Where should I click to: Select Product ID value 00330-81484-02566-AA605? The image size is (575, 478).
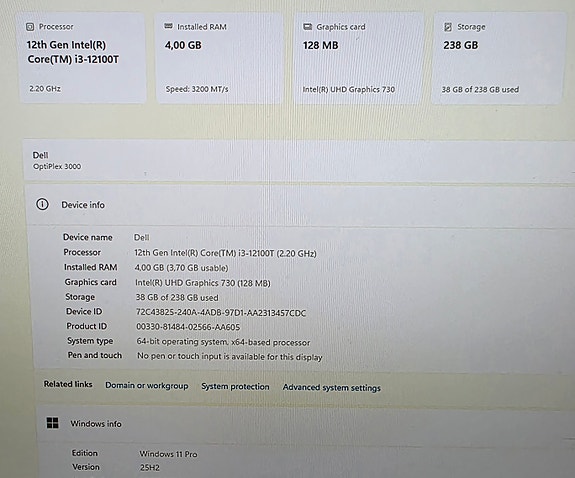(188, 327)
